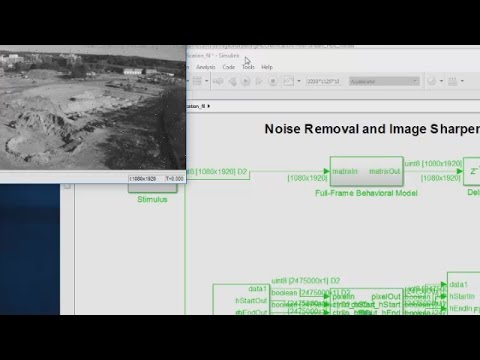Open the Help menu
Viewport: 480px width, 360px height.
point(267,67)
